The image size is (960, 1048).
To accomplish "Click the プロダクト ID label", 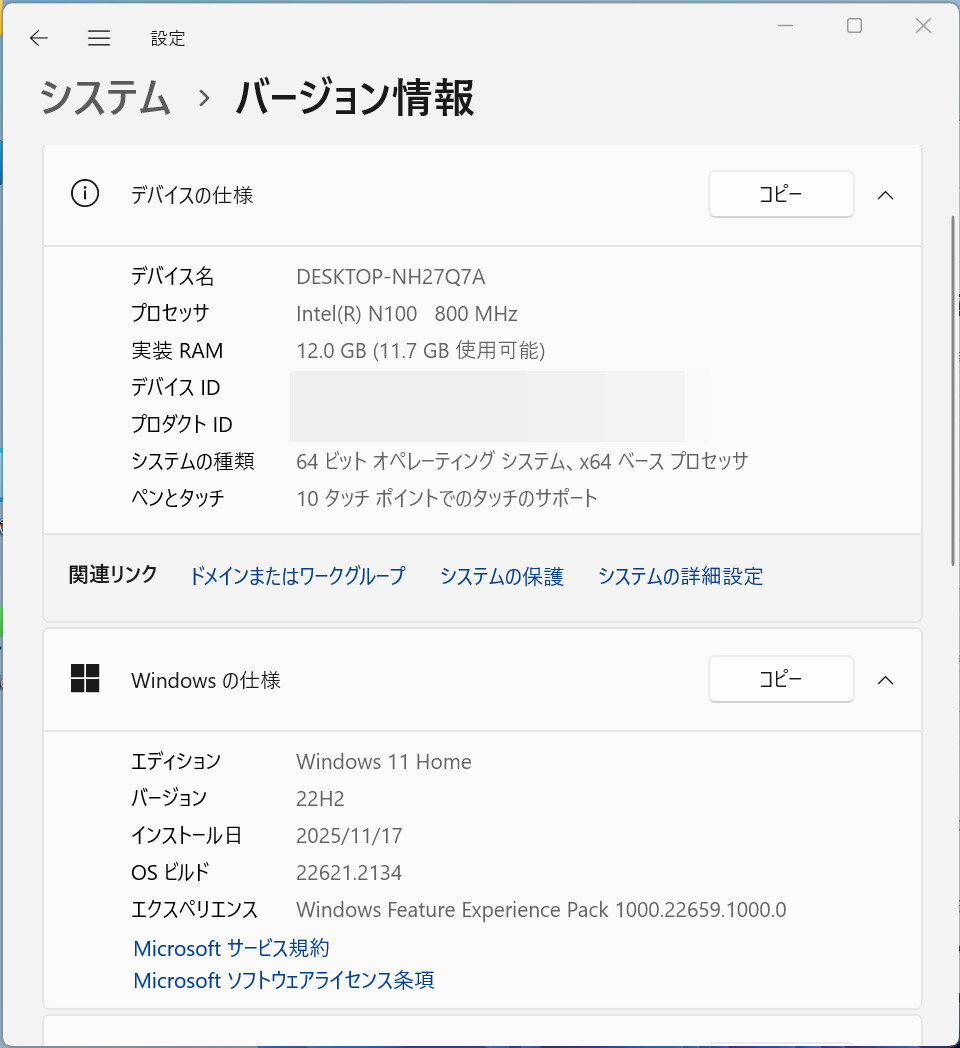I will click(x=181, y=424).
